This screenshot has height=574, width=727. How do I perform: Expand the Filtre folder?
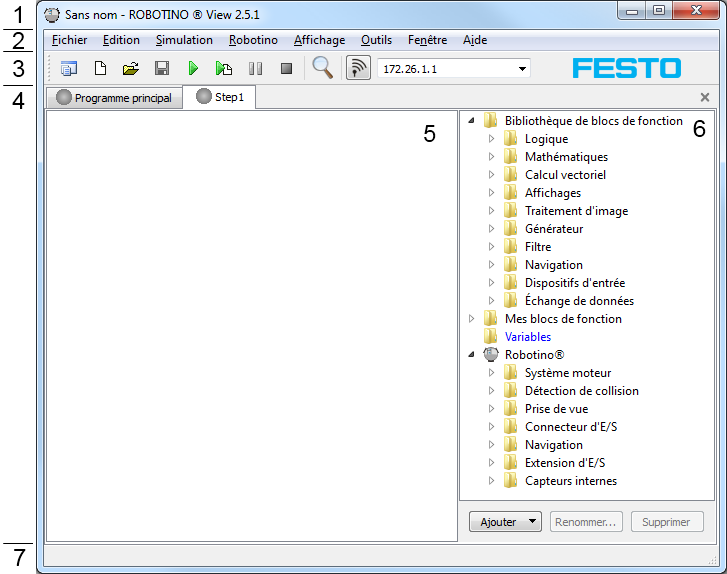491,247
